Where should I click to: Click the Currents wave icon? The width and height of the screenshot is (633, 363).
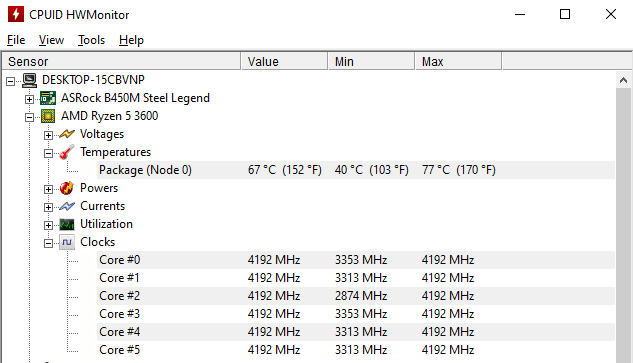[x=67, y=206]
